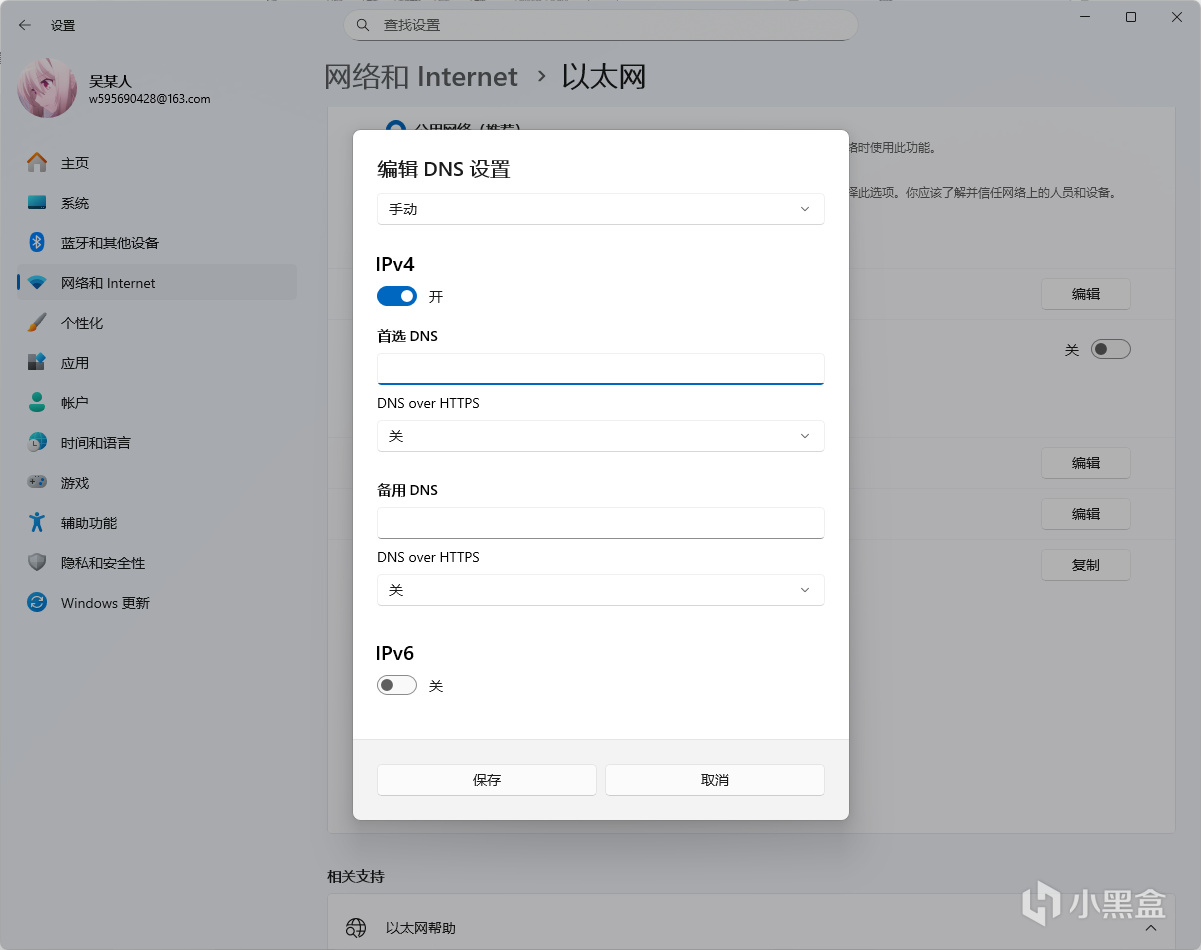
Task: Save the DNS settings
Action: [487, 780]
